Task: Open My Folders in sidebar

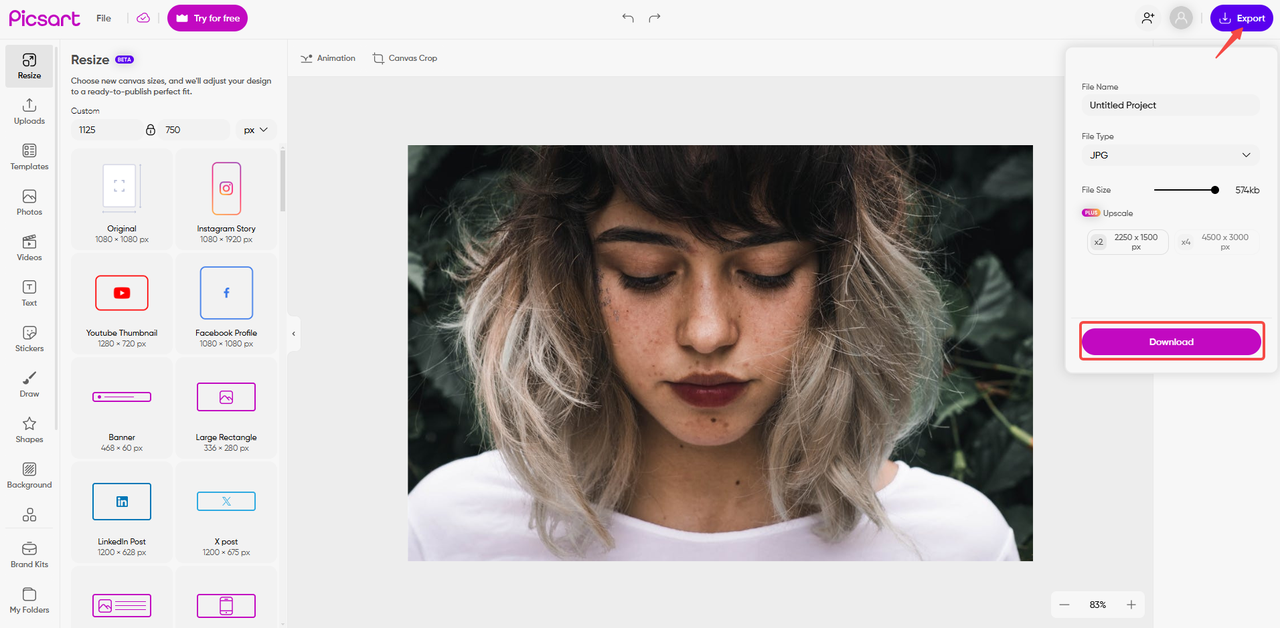Action: click(x=29, y=600)
